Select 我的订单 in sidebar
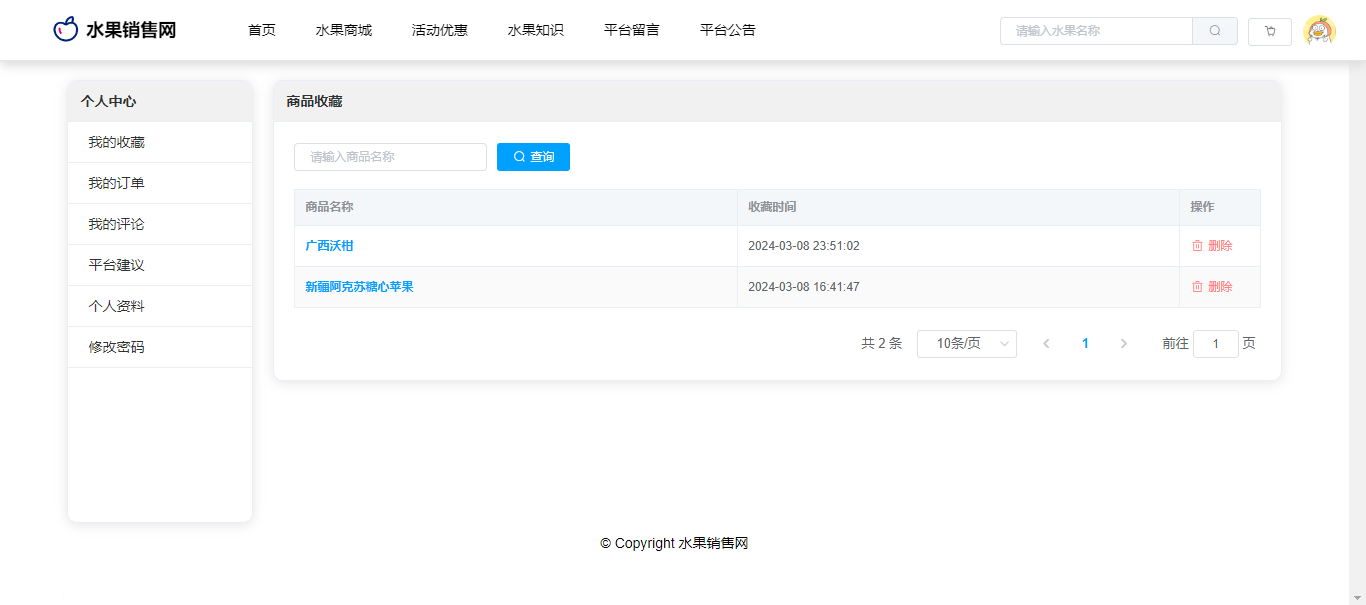This screenshot has height=605, width=1366. (116, 183)
